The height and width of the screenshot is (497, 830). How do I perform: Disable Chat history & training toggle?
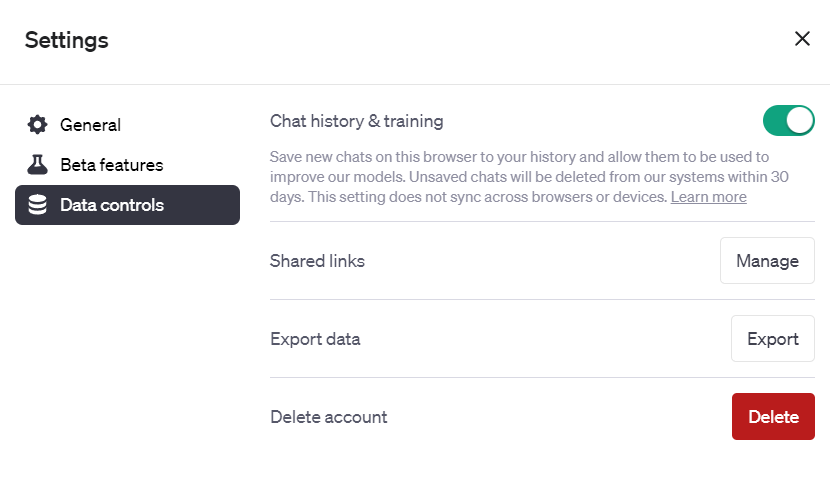[x=788, y=121]
